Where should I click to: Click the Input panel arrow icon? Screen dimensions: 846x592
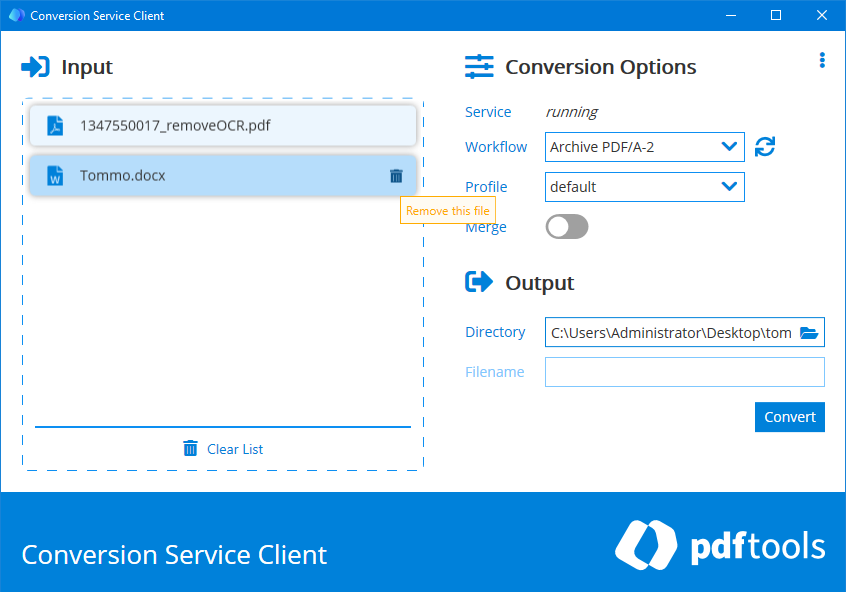[36, 66]
